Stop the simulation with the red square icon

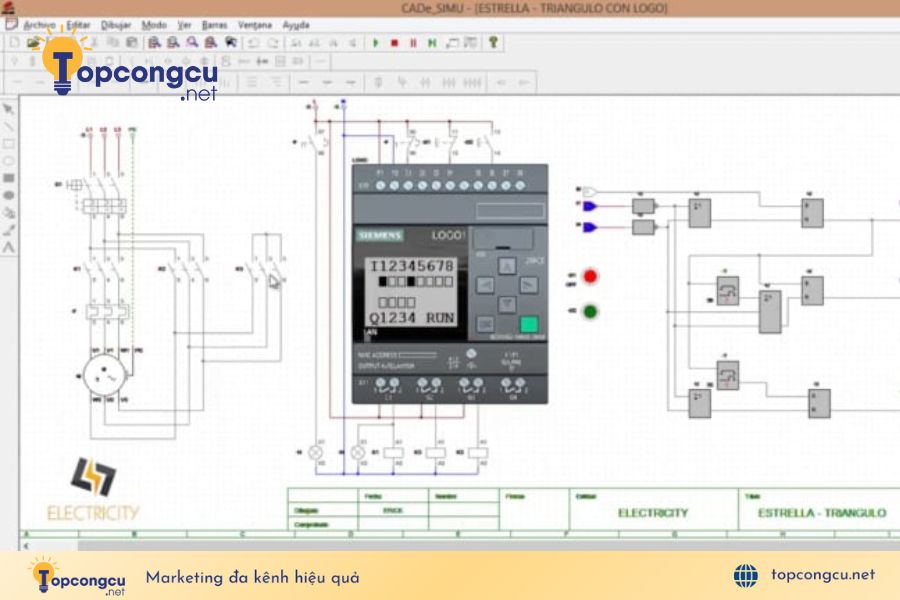pos(394,42)
